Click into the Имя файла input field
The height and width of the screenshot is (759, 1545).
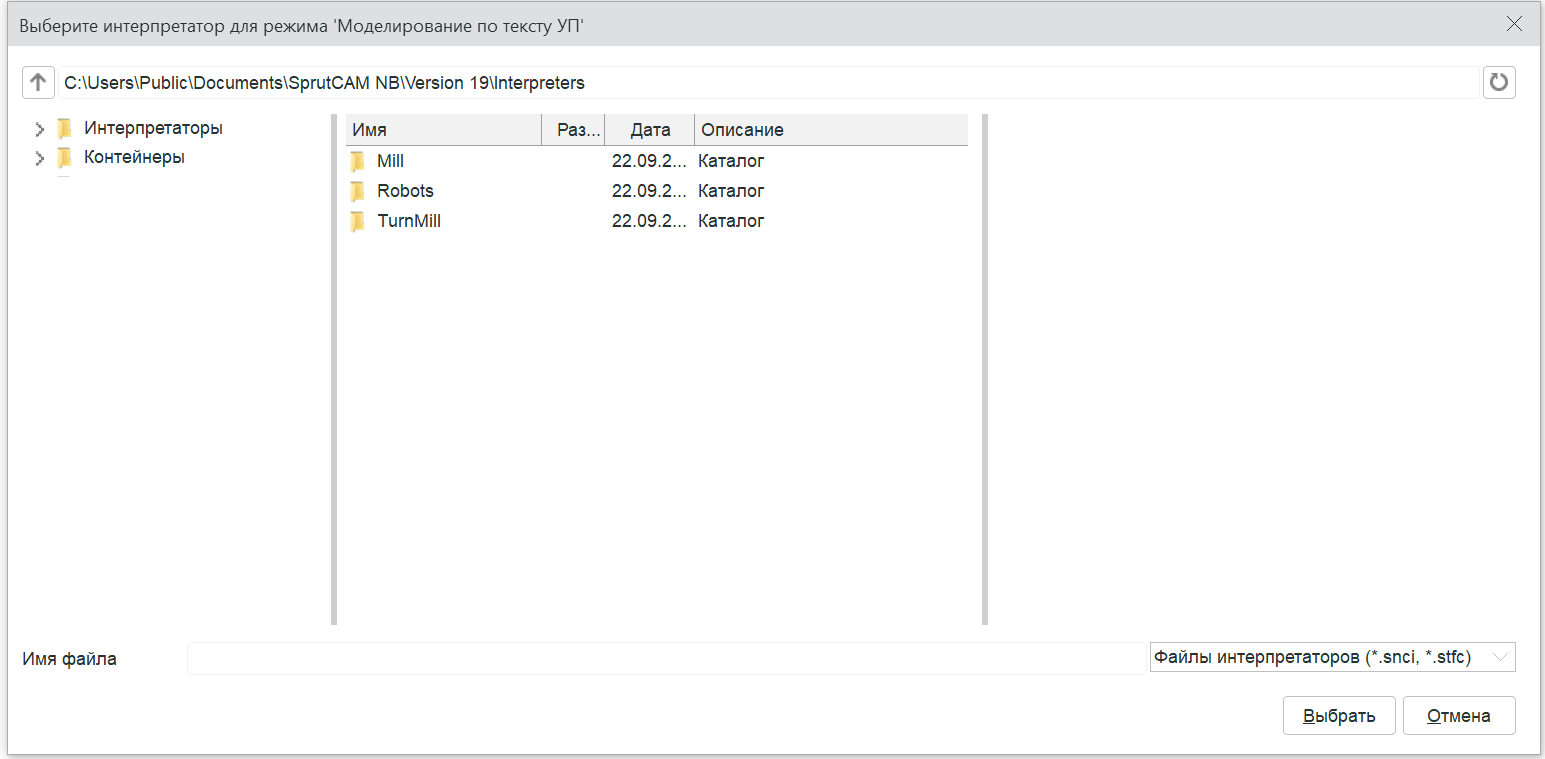665,658
